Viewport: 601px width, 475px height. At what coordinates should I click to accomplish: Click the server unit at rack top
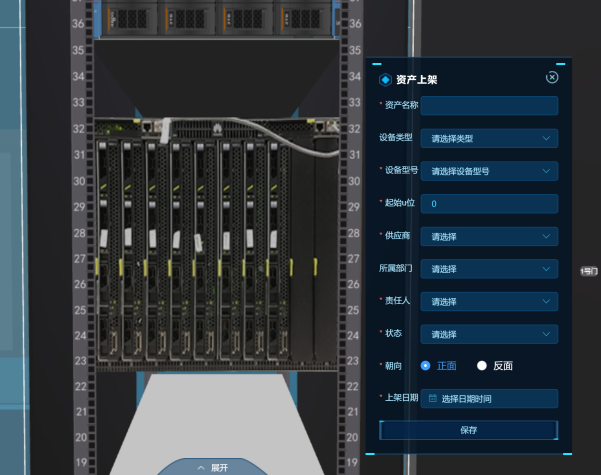click(x=221, y=17)
